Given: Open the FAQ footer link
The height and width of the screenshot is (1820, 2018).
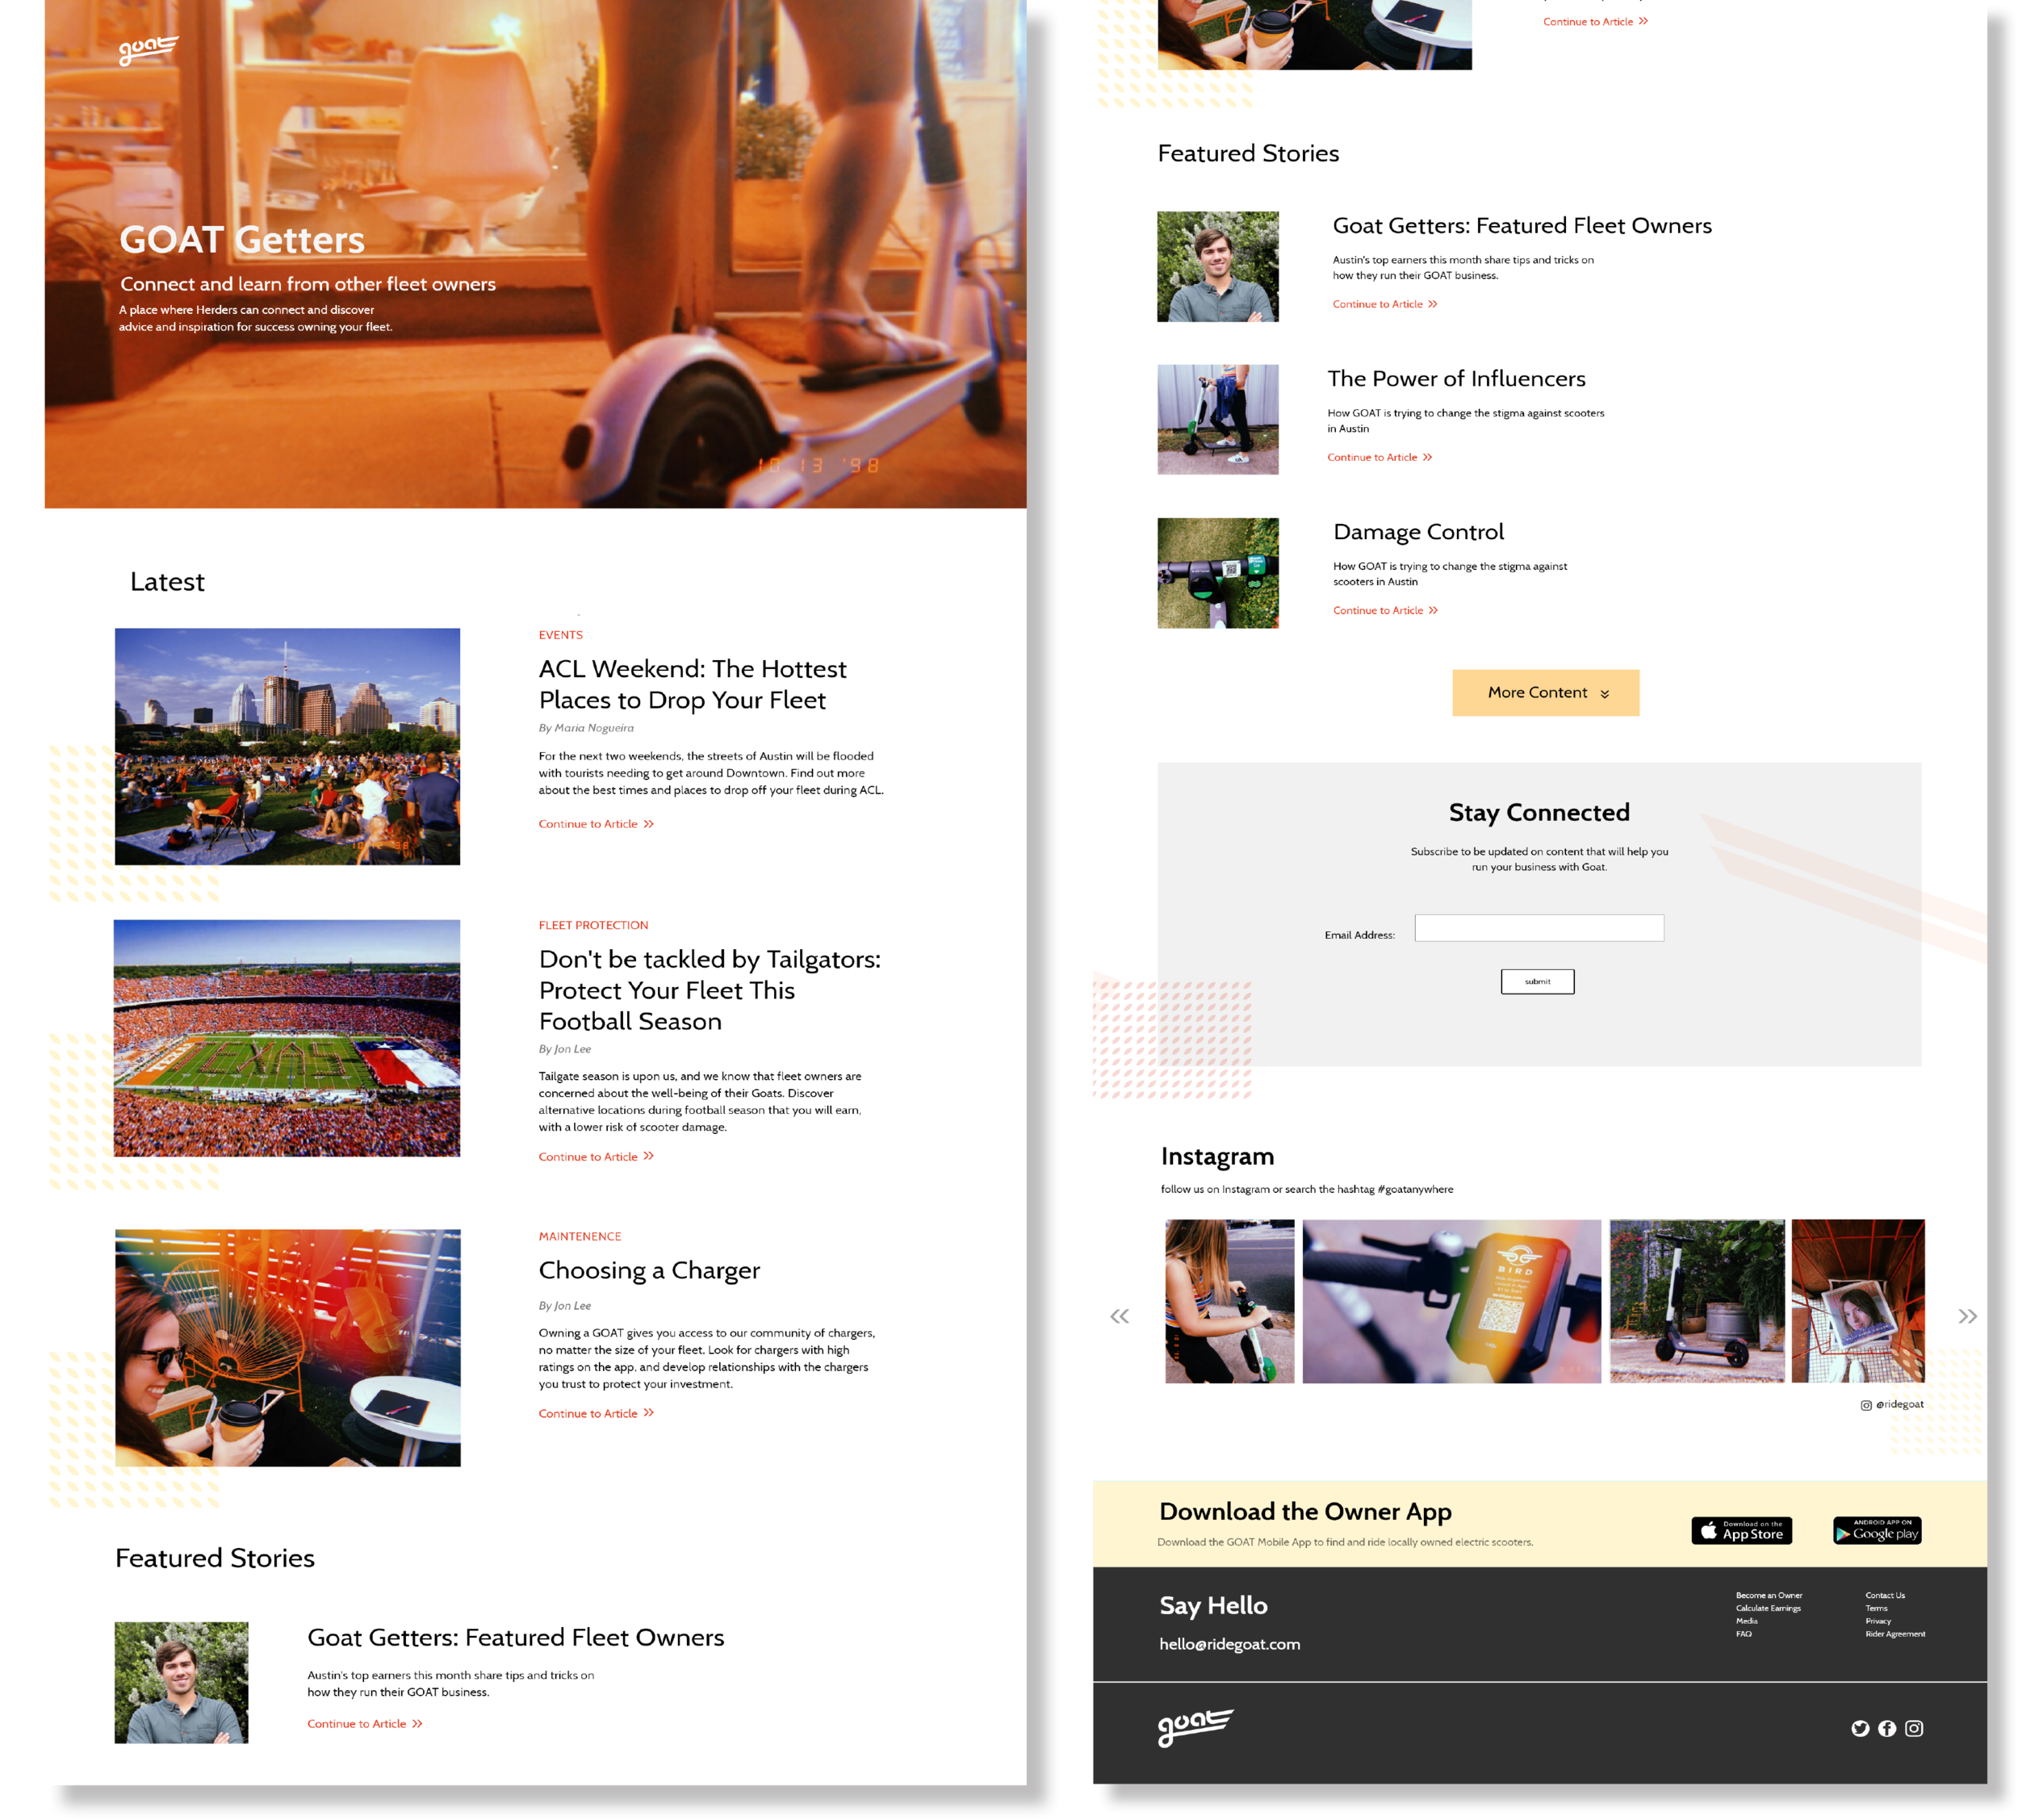Looking at the screenshot, I should coord(1743,1634).
